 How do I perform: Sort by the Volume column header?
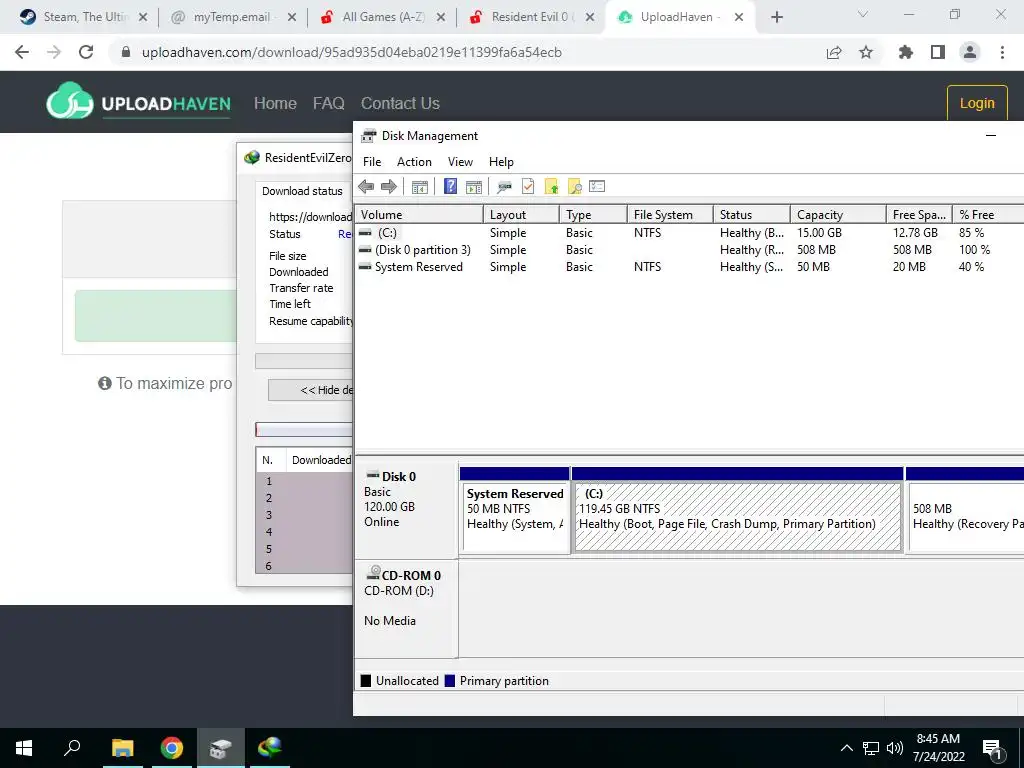pyautogui.click(x=419, y=215)
